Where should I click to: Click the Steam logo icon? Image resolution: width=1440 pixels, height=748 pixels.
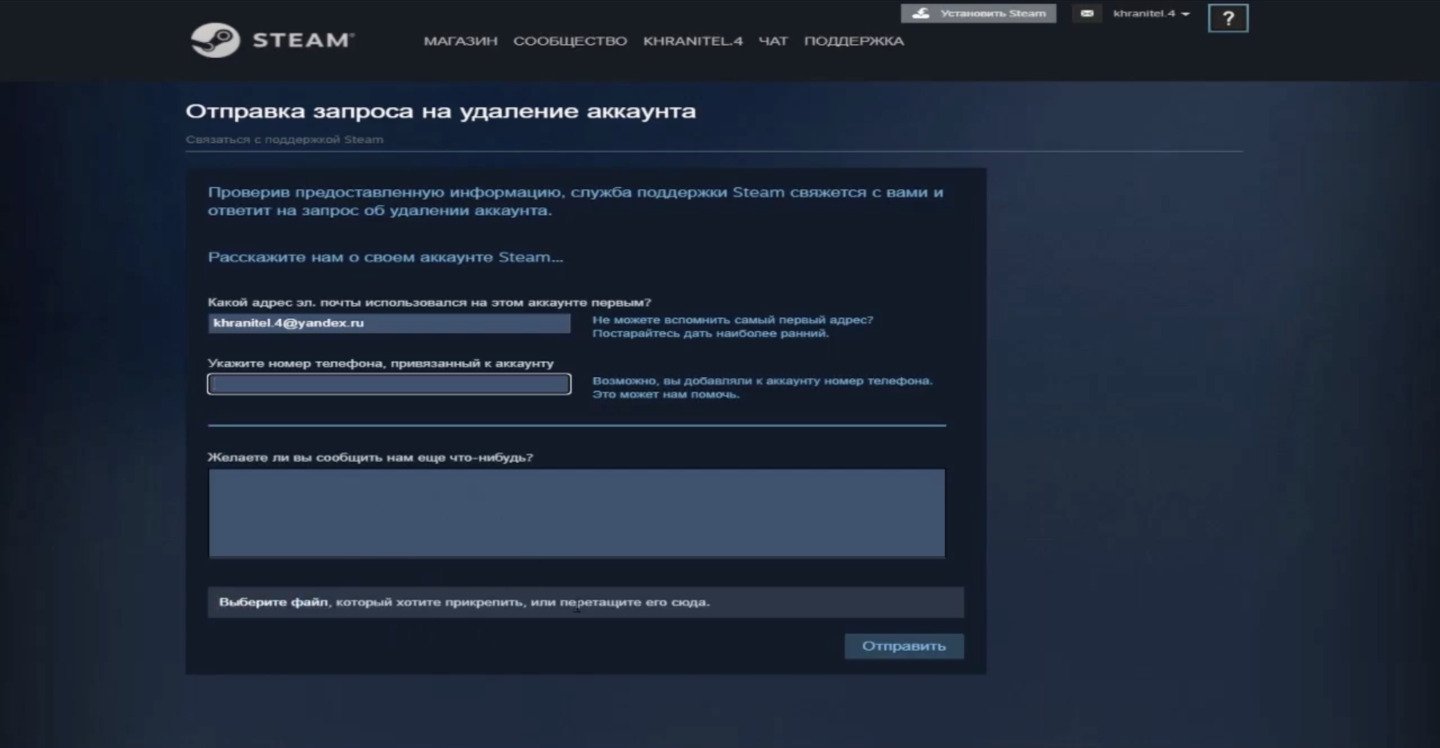[x=214, y=40]
